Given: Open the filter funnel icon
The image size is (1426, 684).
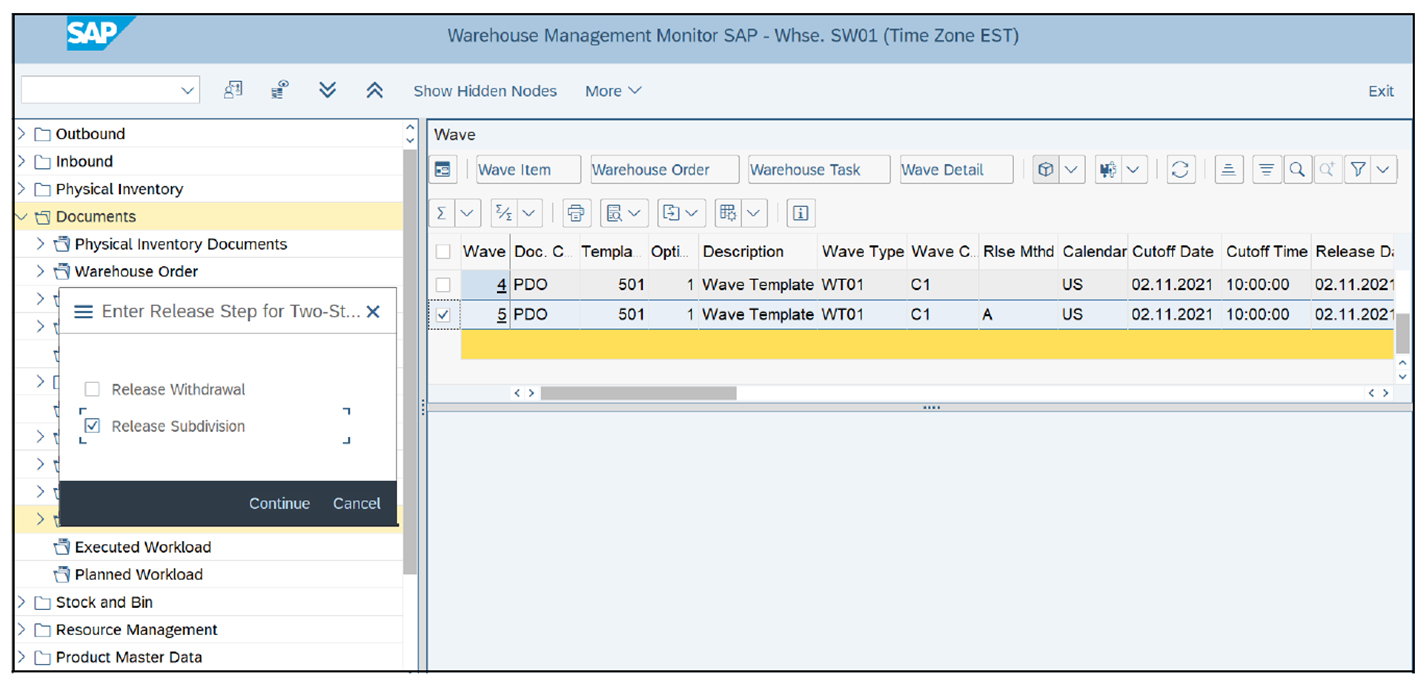Looking at the screenshot, I should 1358,169.
